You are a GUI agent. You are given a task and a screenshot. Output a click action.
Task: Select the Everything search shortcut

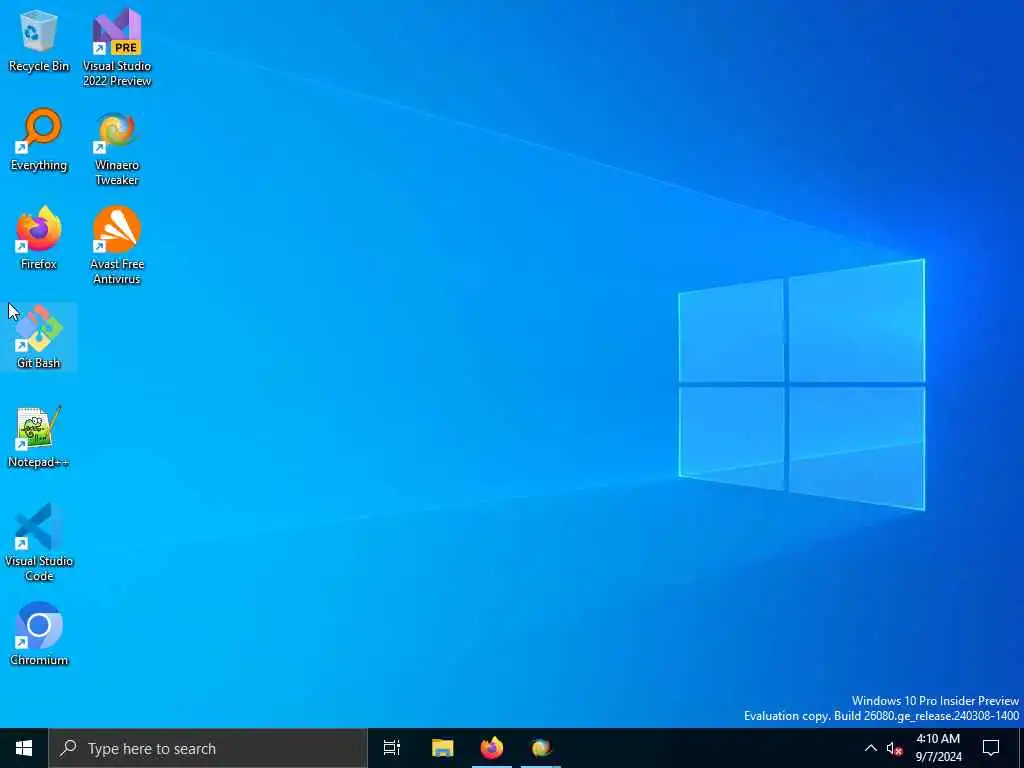(39, 140)
